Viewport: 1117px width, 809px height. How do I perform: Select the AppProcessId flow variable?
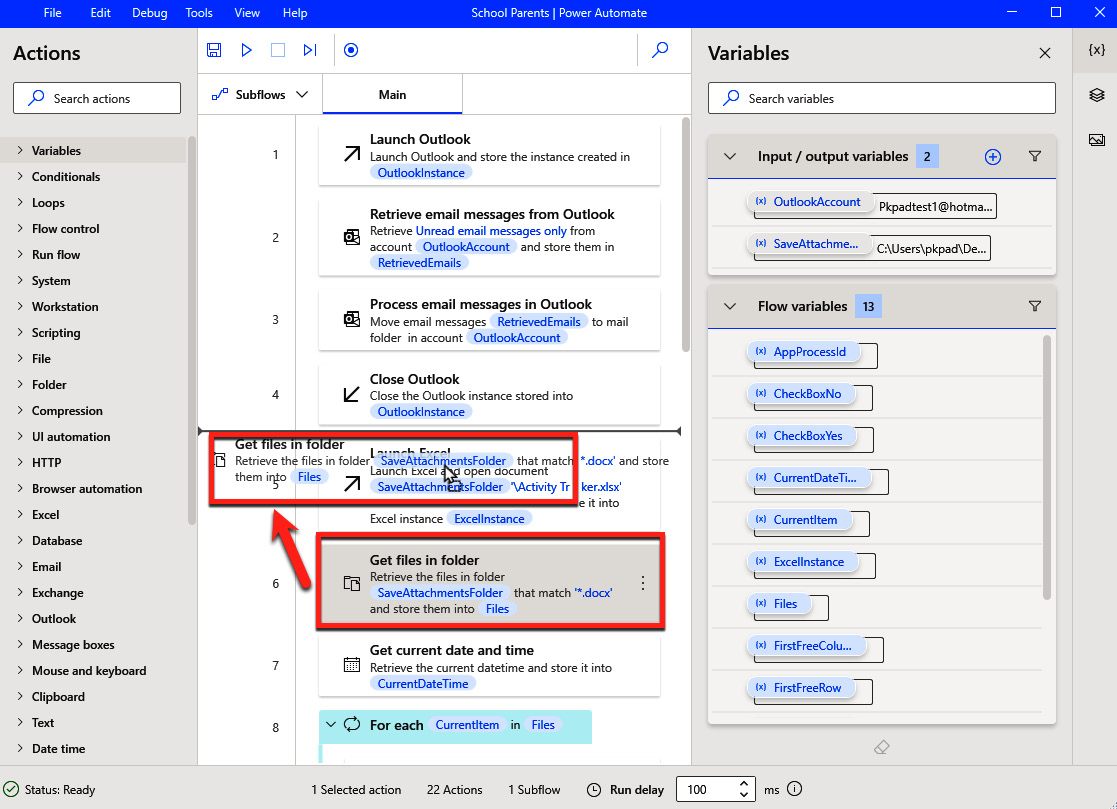click(802, 352)
